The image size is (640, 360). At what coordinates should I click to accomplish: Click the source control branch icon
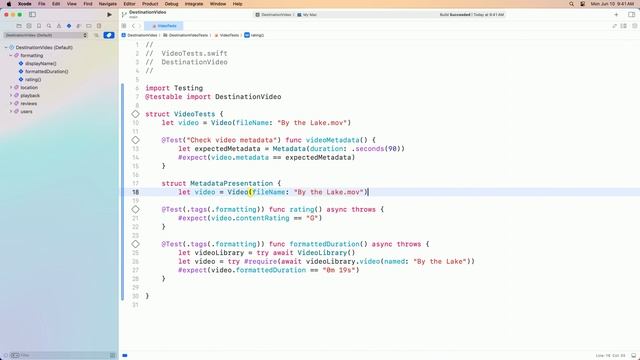(124, 14)
